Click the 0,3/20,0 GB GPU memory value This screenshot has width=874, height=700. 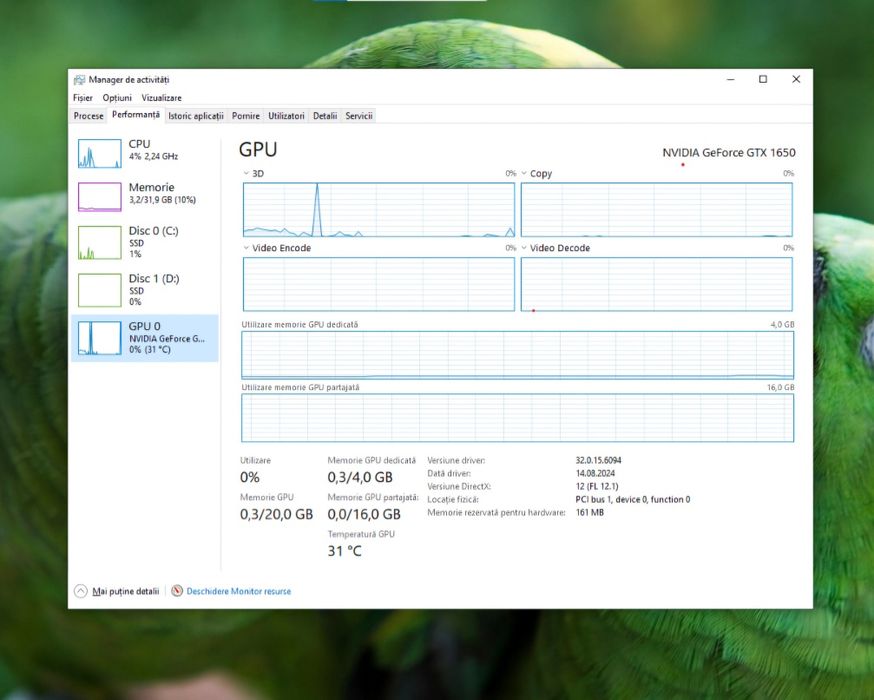click(x=276, y=514)
